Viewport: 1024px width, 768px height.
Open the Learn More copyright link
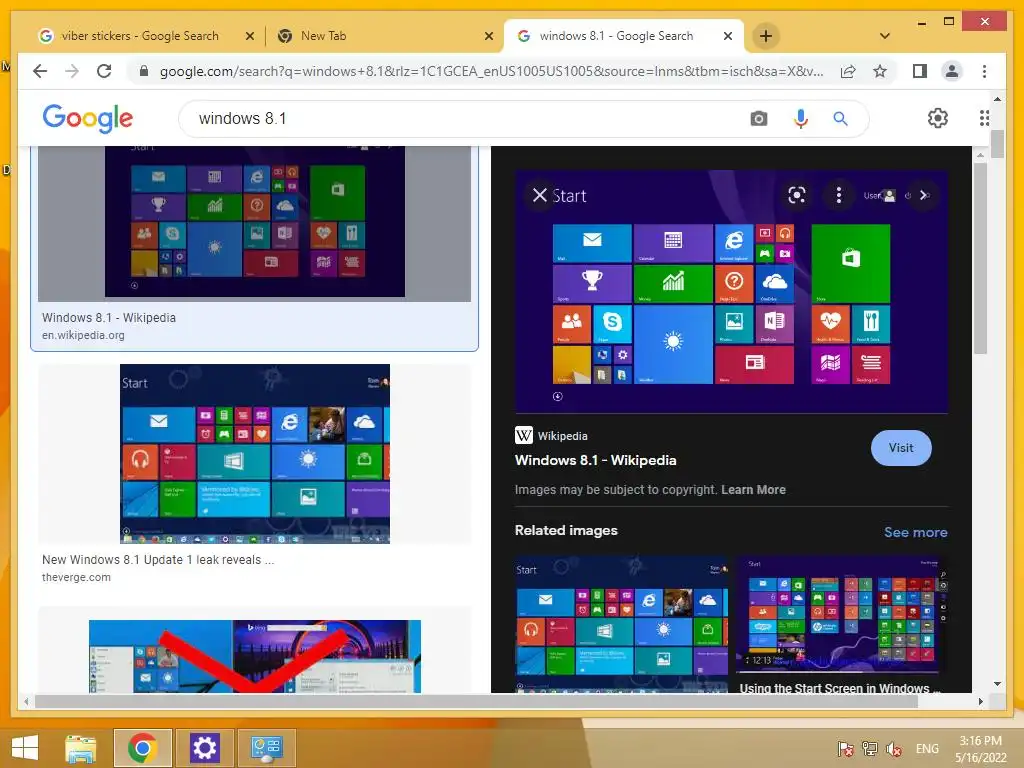coord(753,490)
